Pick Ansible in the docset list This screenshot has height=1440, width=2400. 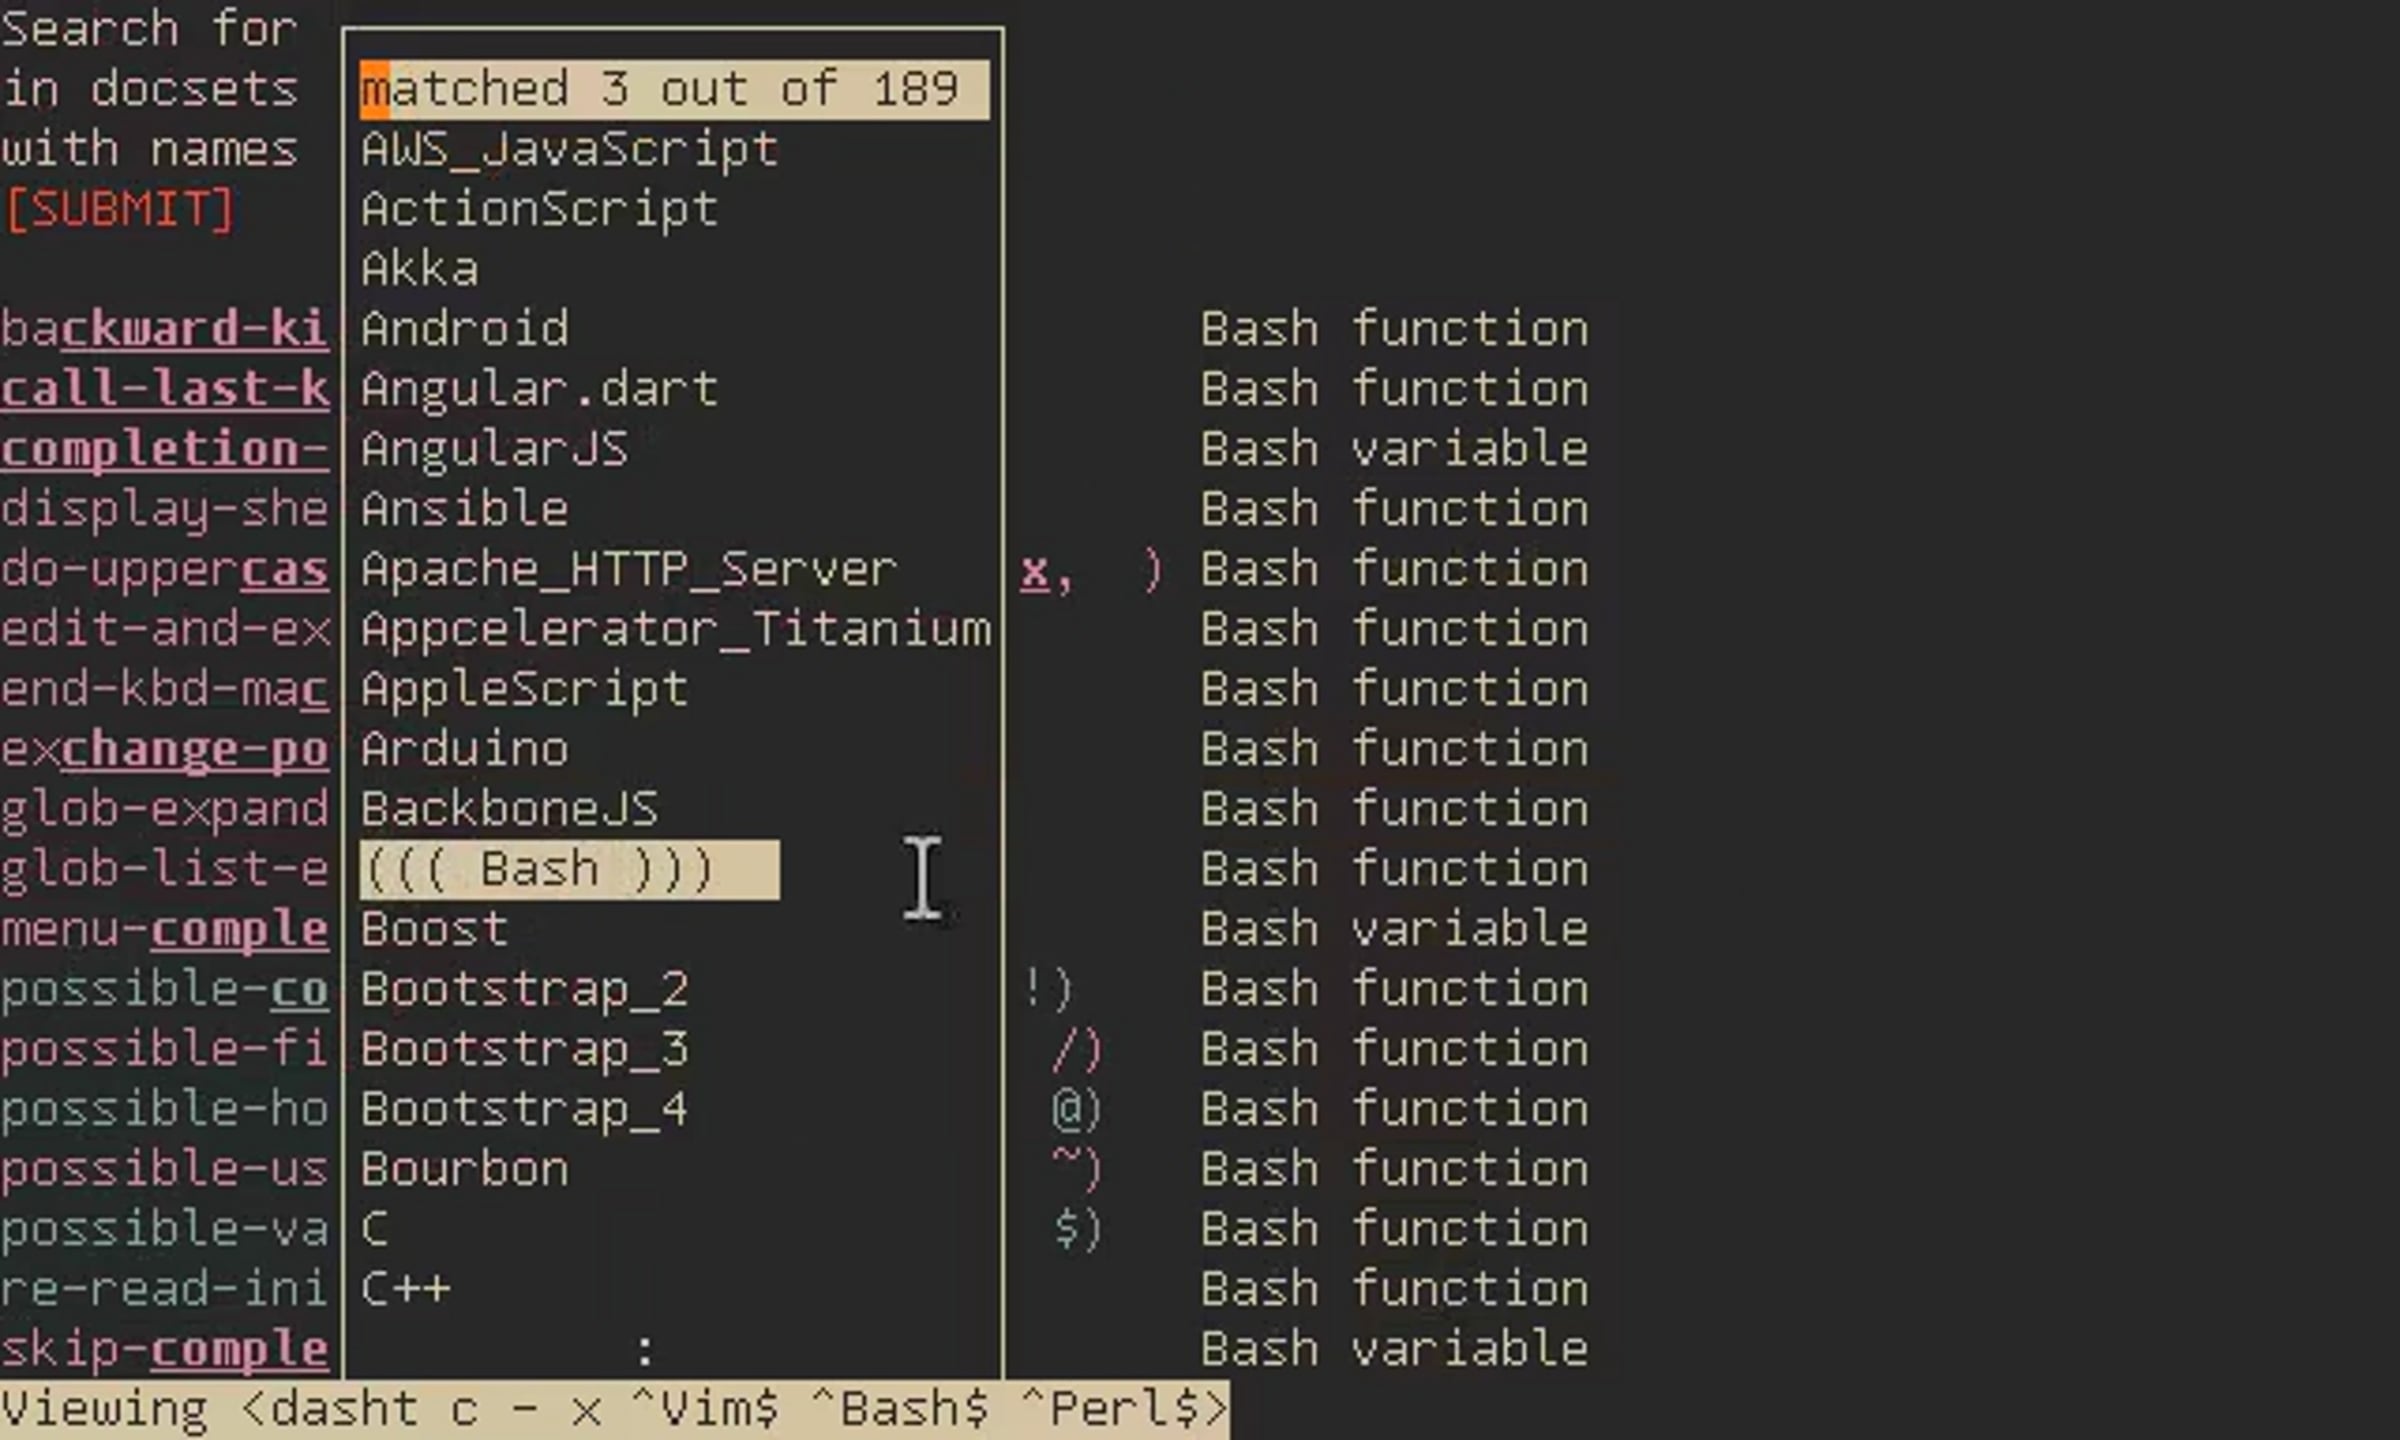click(x=464, y=510)
